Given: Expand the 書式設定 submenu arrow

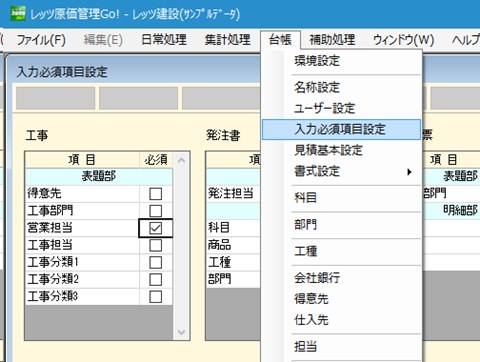Looking at the screenshot, I should pos(409,172).
